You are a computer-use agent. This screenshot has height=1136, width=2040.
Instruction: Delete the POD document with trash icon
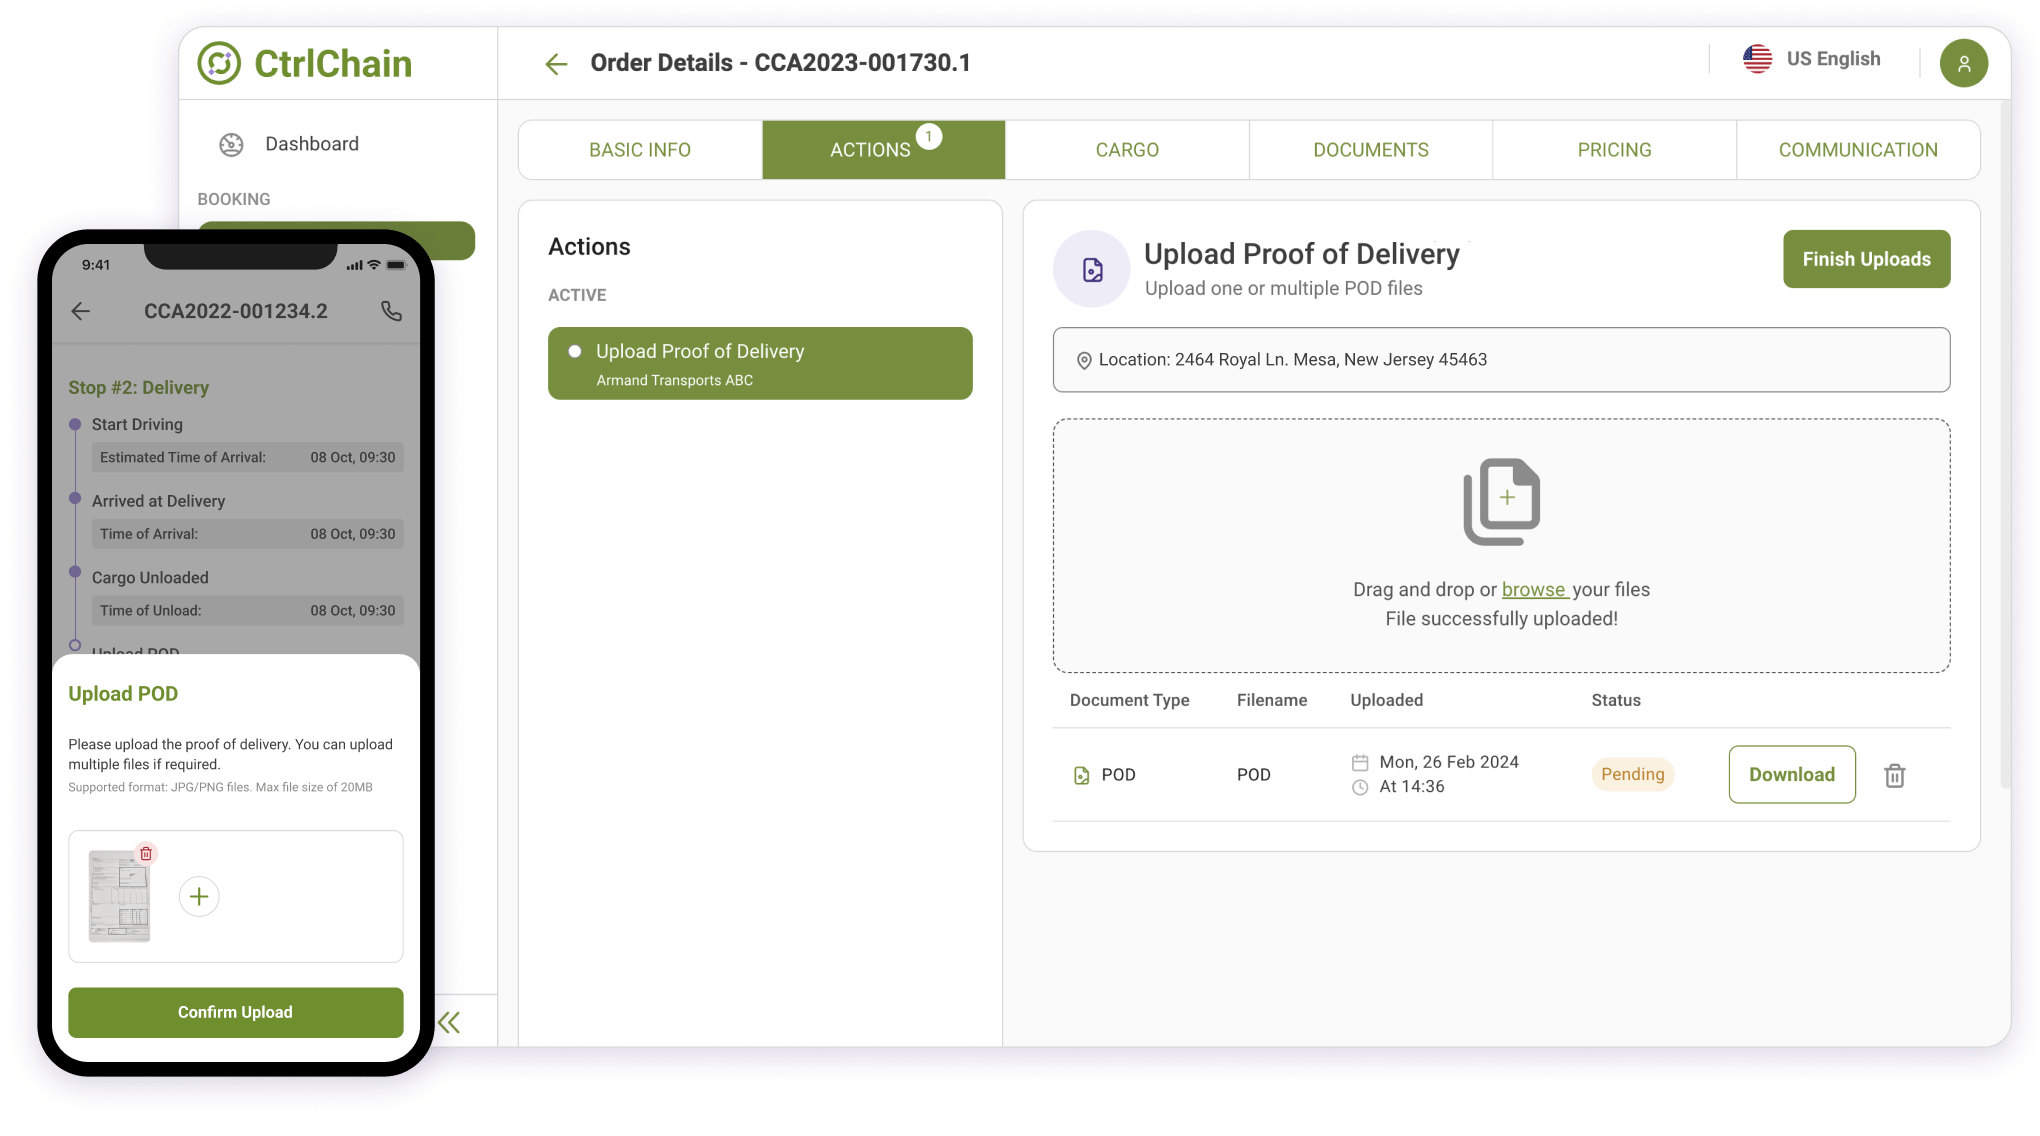coord(1894,775)
